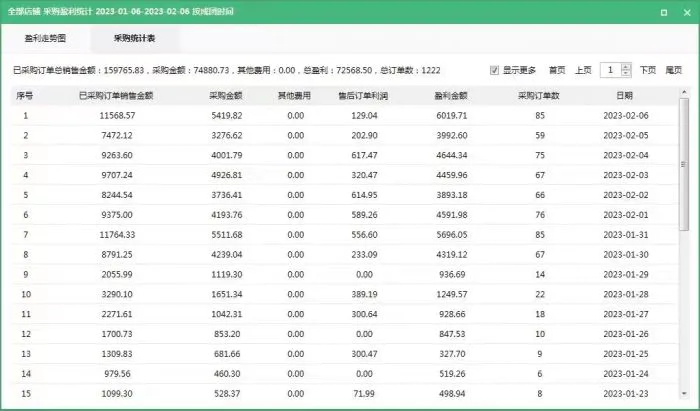Maximize the statistics window

(x=664, y=11)
